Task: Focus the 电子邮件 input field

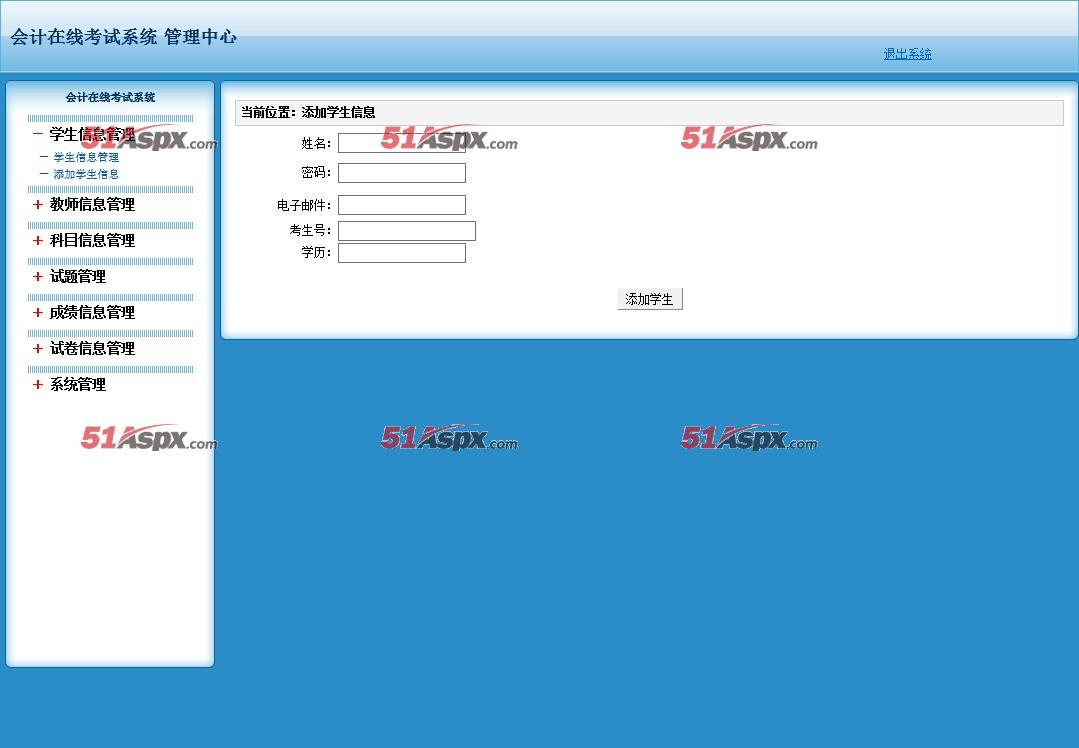Action: tap(402, 205)
